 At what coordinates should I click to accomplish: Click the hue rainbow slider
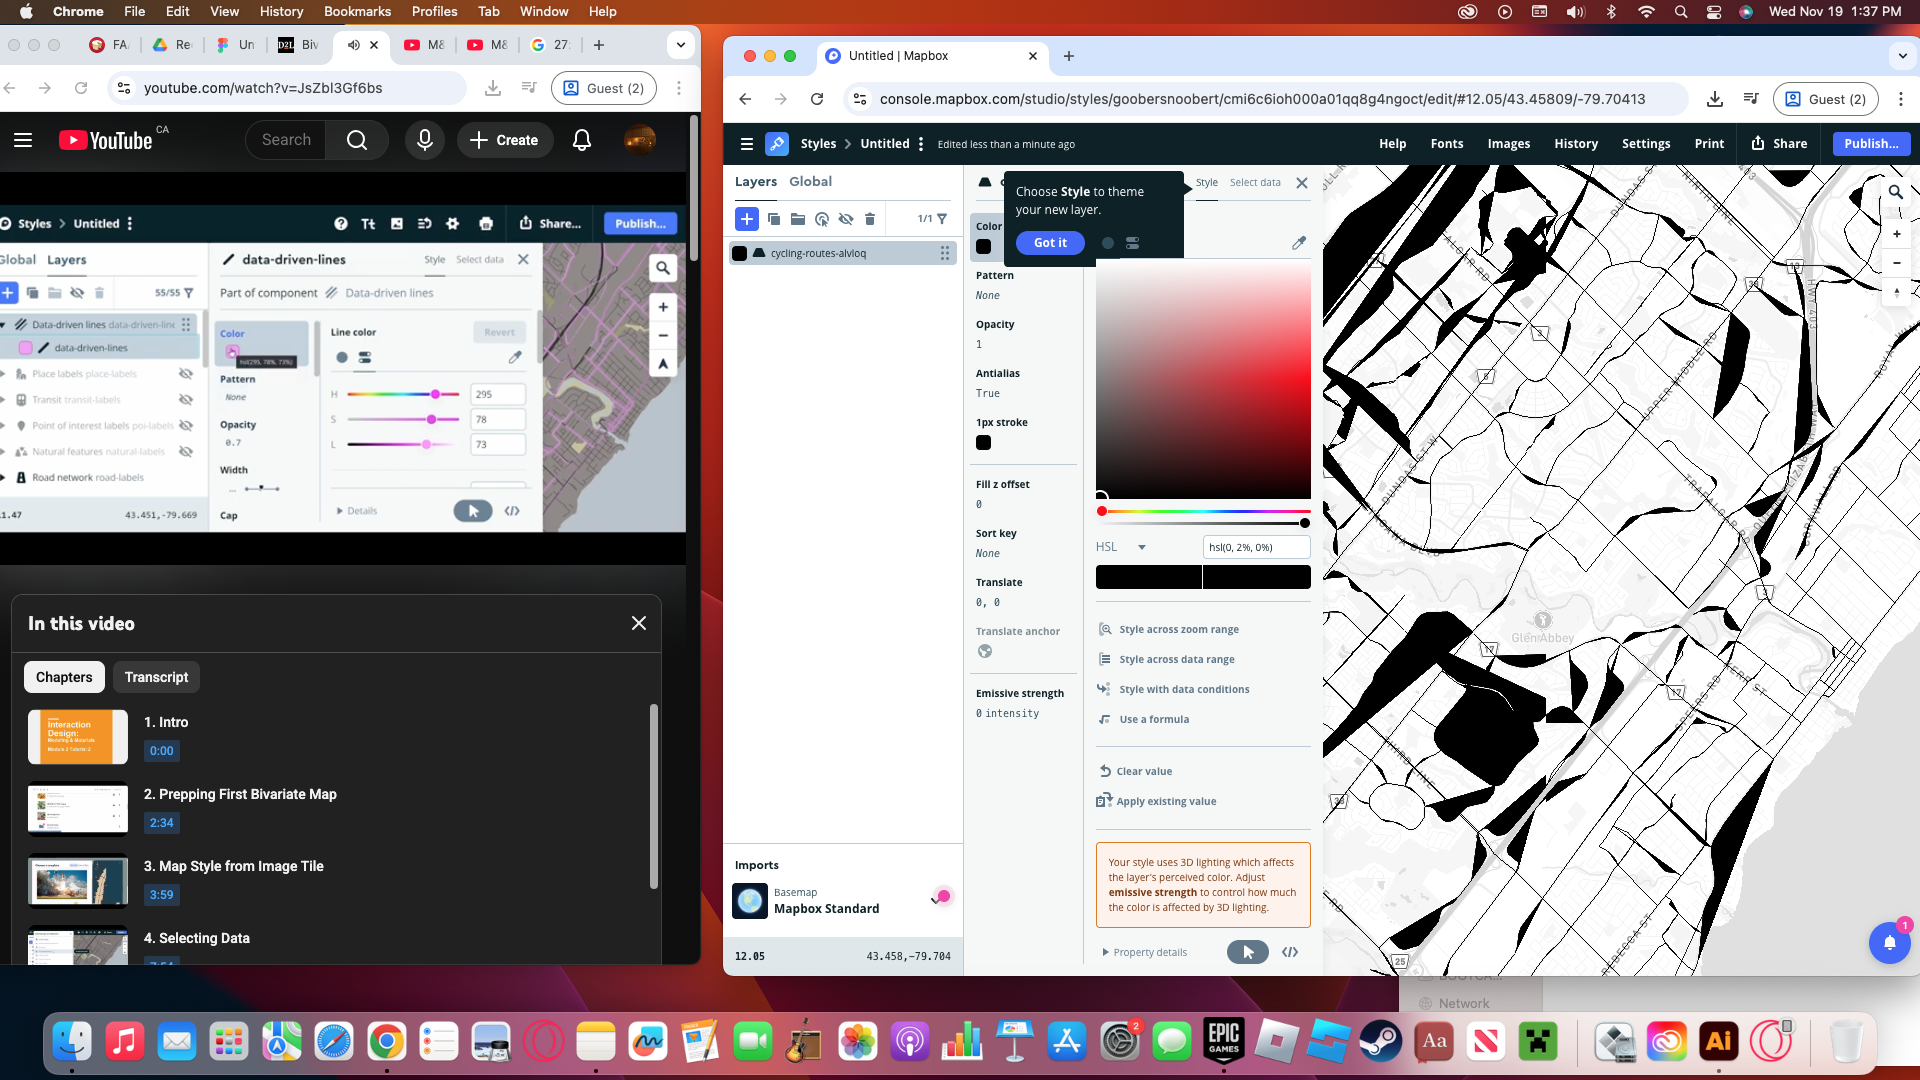1204,511
